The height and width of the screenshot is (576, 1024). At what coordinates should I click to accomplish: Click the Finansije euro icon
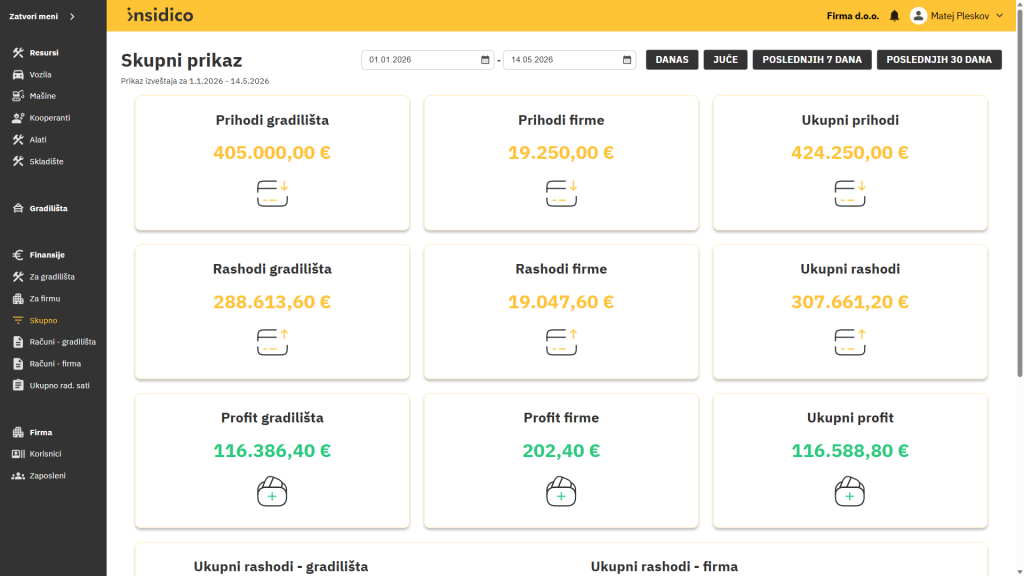[x=18, y=255]
